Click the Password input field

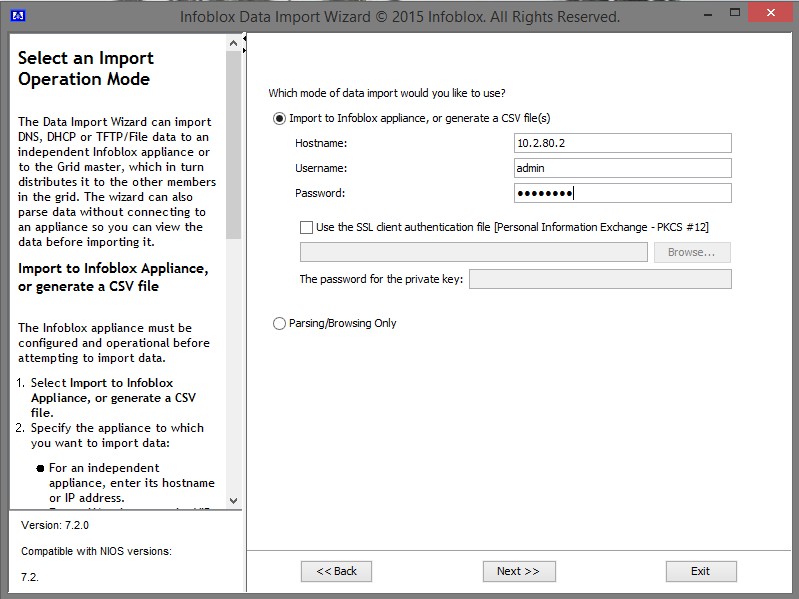tap(622, 194)
